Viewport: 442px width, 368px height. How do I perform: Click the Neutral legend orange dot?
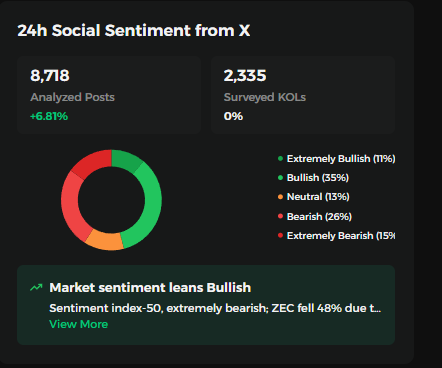280,197
